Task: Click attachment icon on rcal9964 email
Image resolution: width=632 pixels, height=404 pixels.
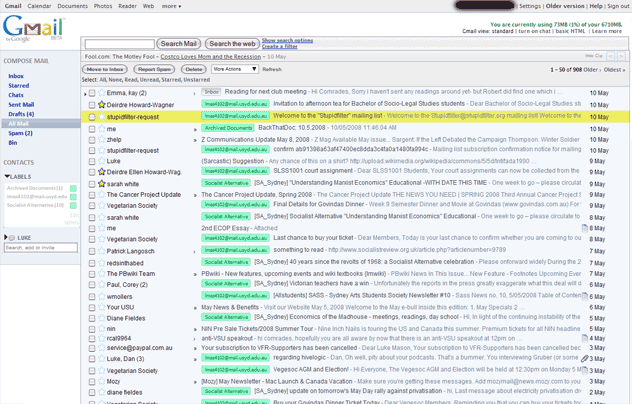Action: click(x=584, y=338)
